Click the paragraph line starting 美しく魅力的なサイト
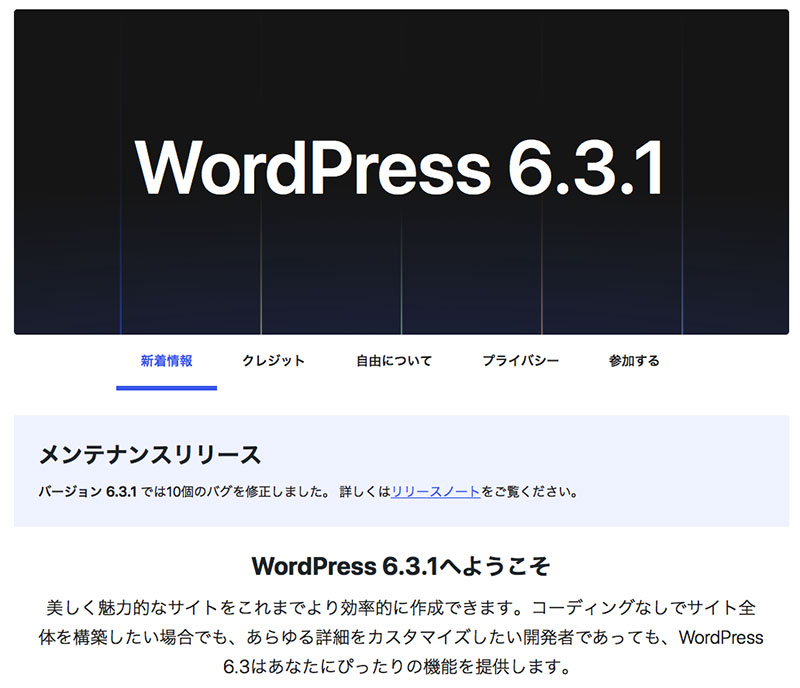The width and height of the screenshot is (800, 688). pos(401,607)
